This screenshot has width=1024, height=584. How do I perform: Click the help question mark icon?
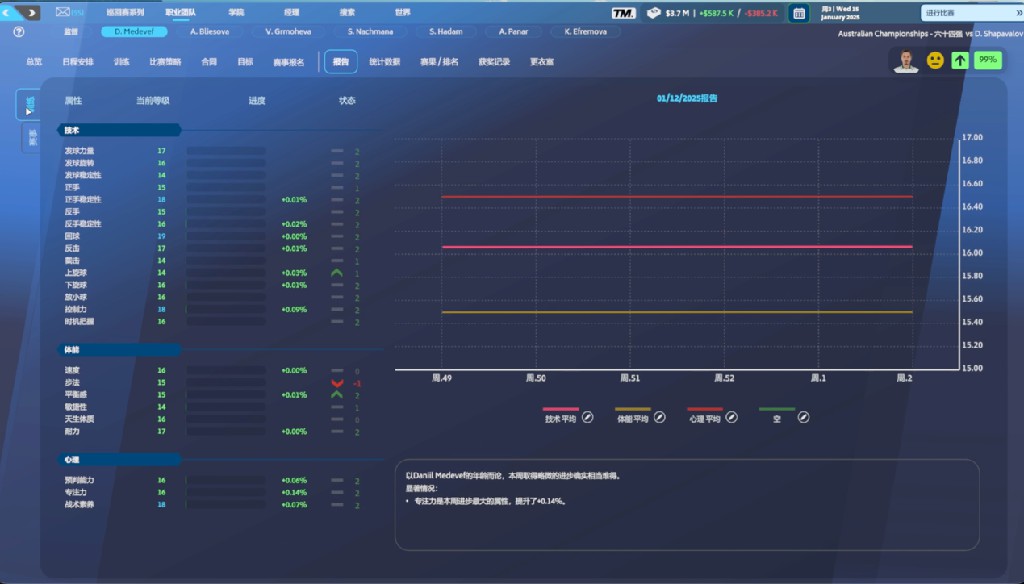pyautogui.click(x=18, y=32)
